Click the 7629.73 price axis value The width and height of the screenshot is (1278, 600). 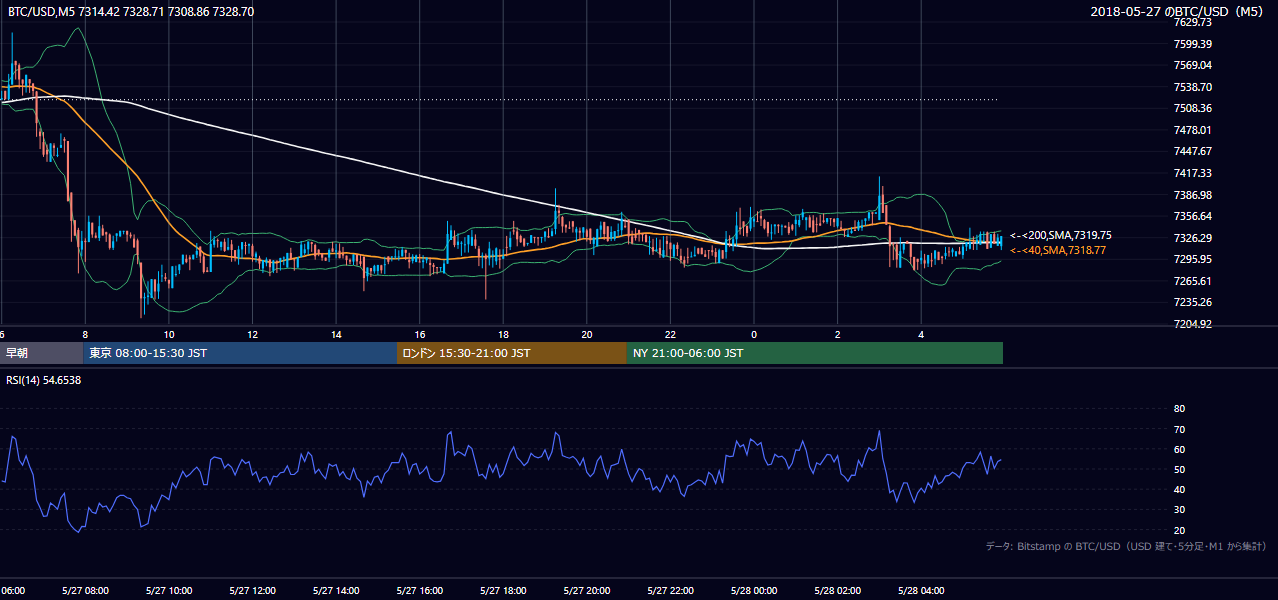point(1192,22)
